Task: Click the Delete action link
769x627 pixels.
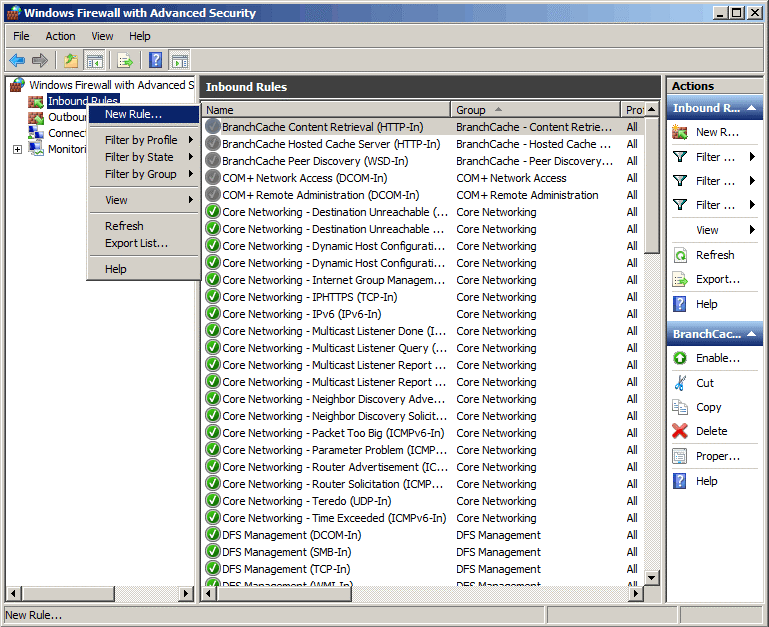Action: coord(712,431)
